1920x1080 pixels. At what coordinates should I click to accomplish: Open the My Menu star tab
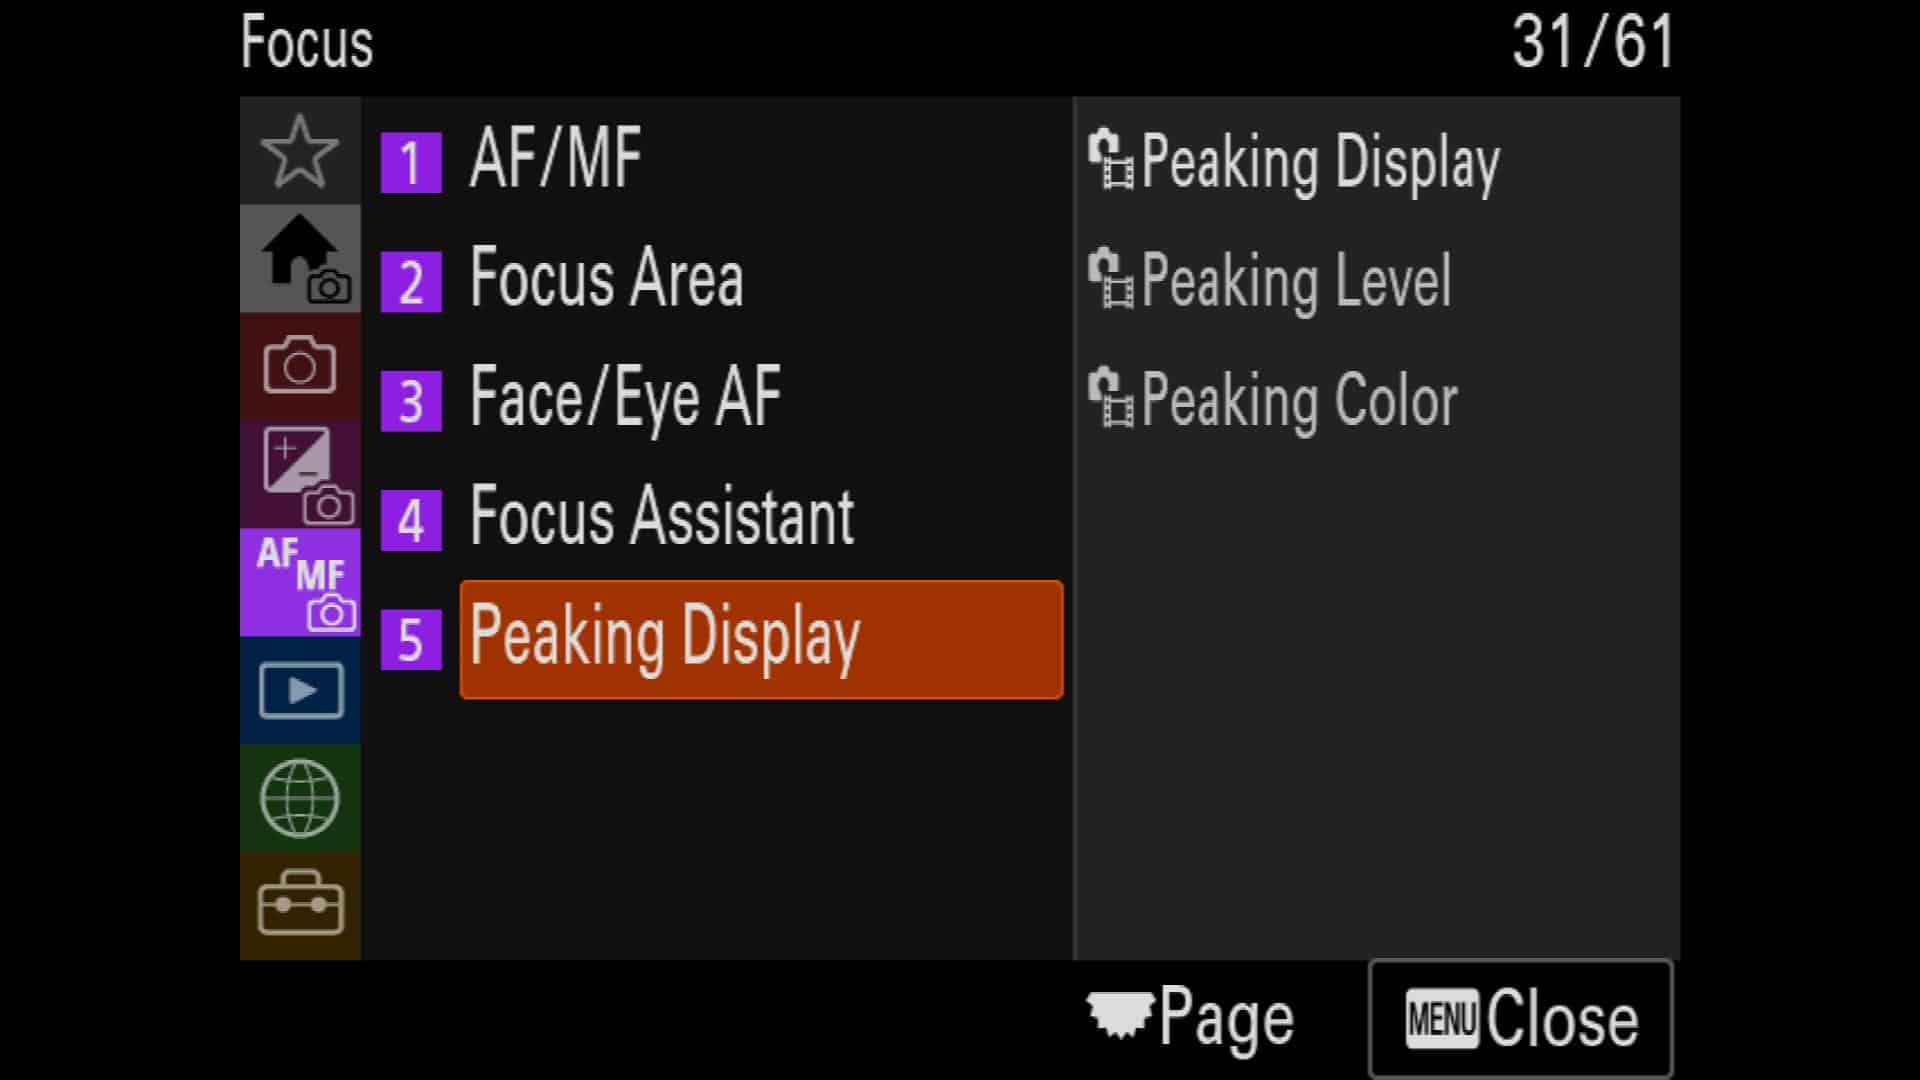[x=300, y=151]
